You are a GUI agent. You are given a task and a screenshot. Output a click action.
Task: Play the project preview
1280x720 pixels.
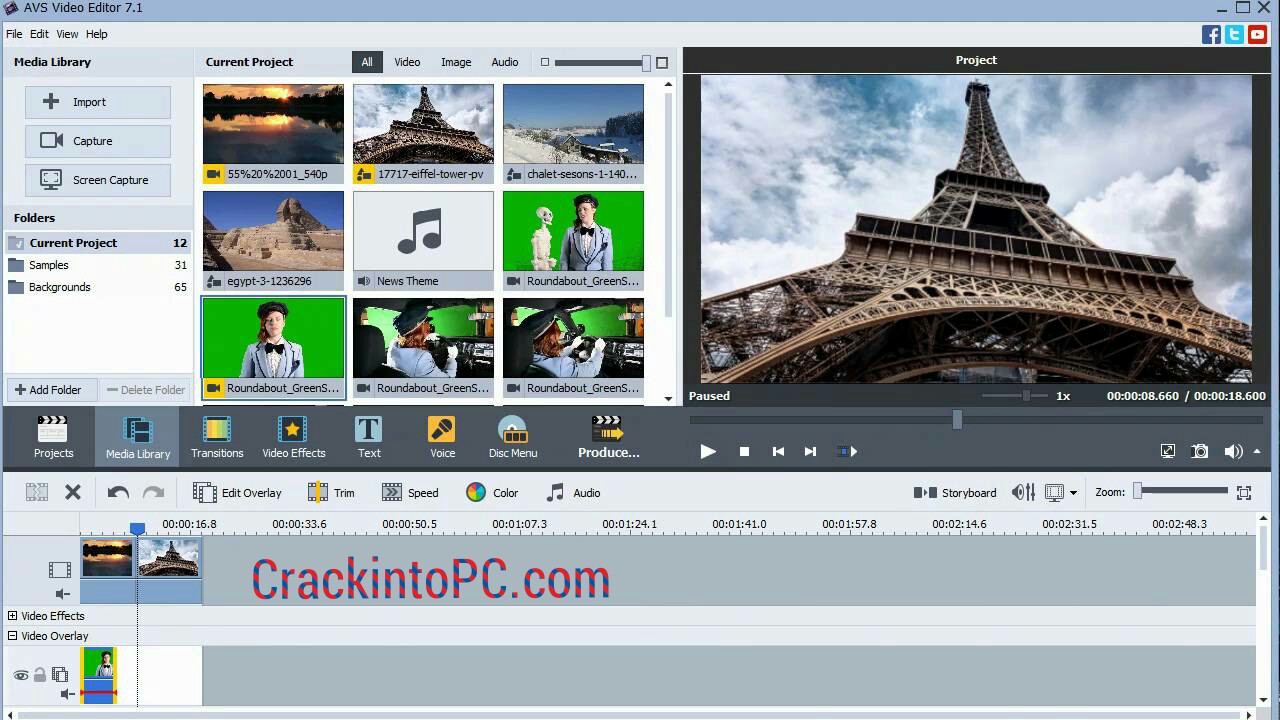[x=707, y=451]
